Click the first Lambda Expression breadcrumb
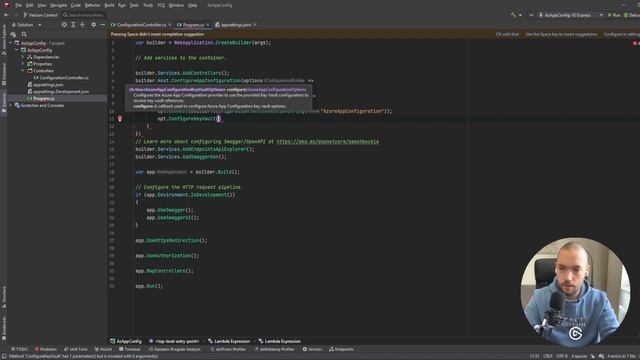 (229, 341)
